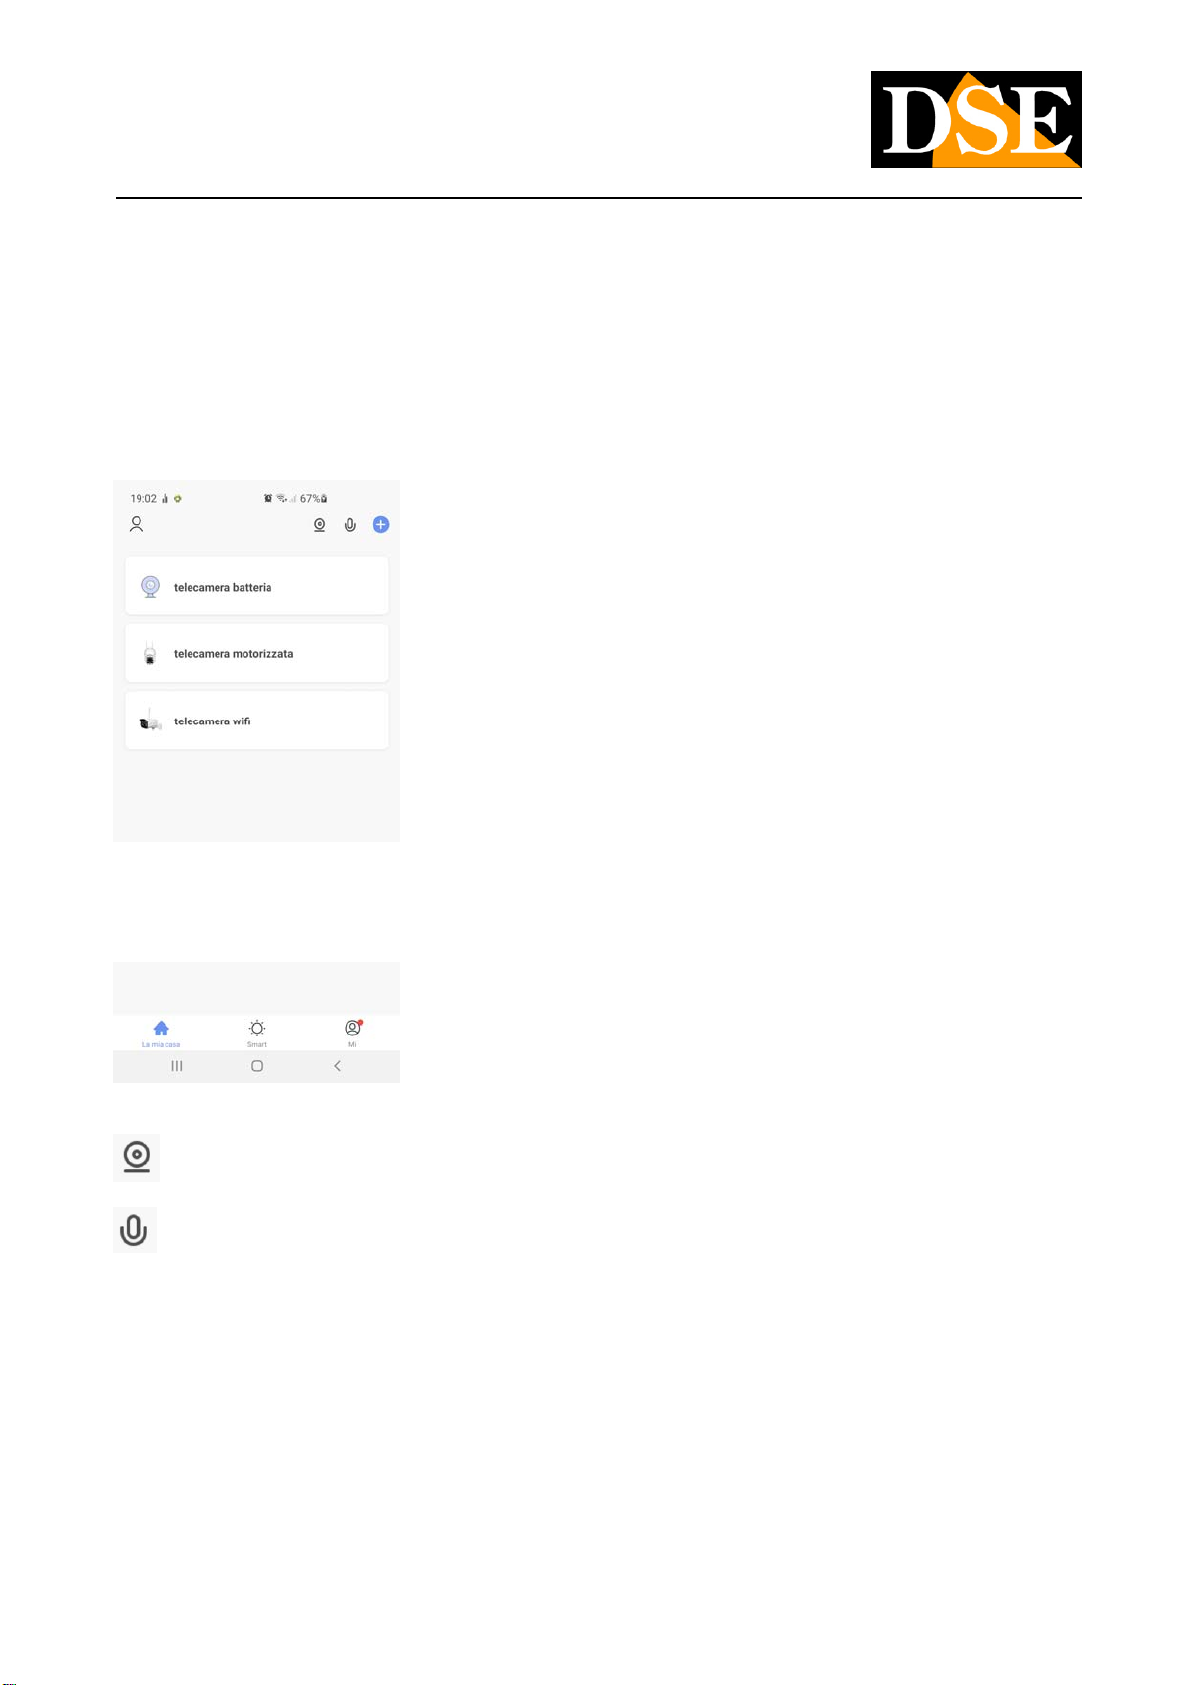
Task: Click the large microphone icon below the screenshot
Action: pyautogui.click(x=134, y=1231)
